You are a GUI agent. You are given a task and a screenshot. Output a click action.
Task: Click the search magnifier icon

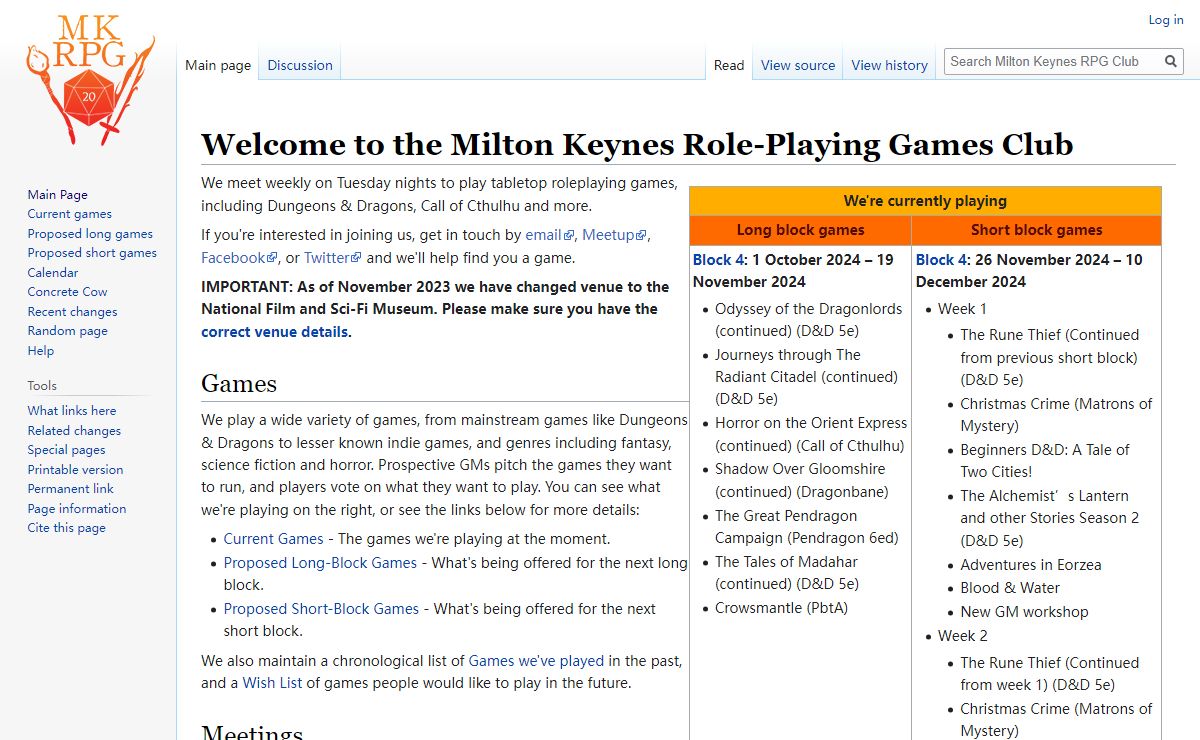pos(1171,61)
